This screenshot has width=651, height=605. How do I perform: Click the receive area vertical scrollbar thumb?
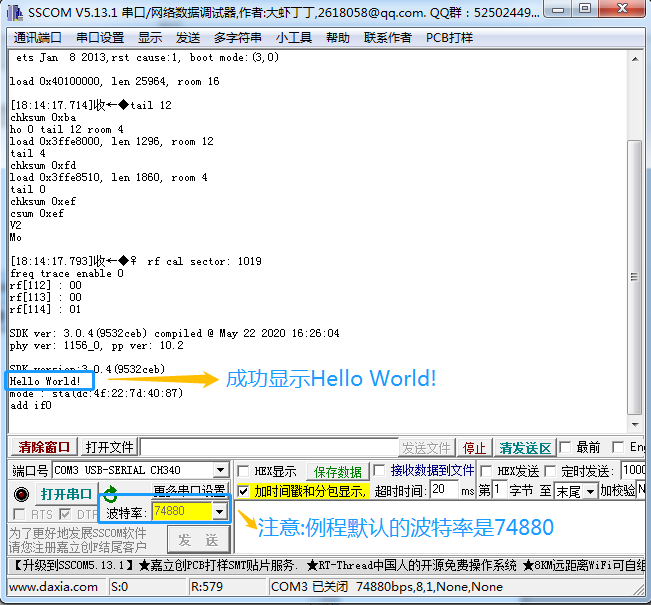point(635,277)
